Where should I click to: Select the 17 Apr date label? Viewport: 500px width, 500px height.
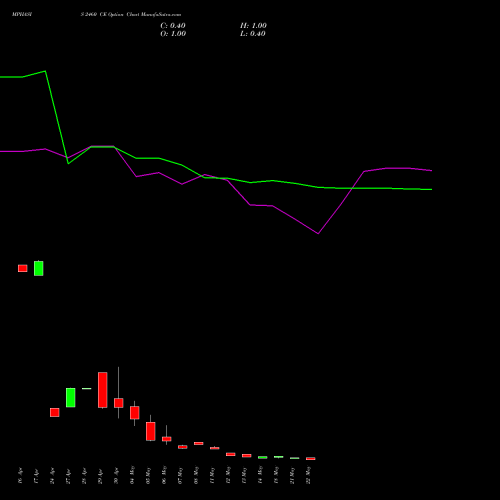pos(36,476)
